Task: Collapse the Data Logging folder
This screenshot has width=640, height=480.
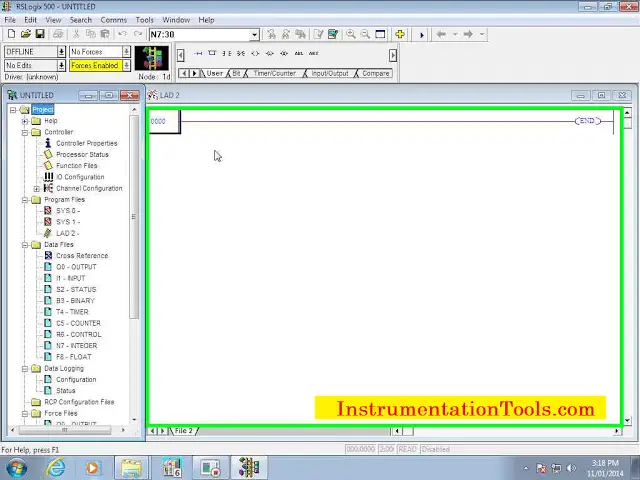Action: coord(25,369)
